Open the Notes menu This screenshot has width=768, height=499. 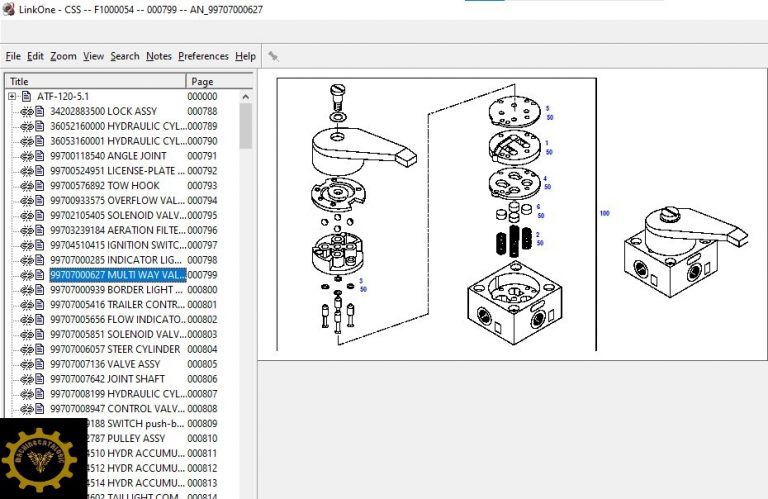click(159, 56)
